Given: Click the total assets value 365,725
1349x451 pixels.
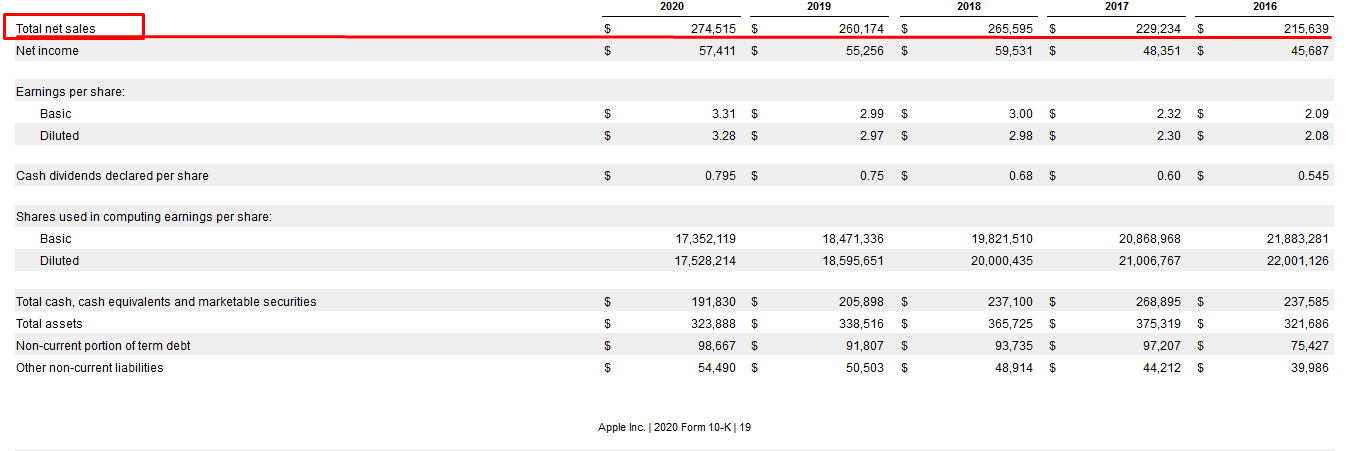Looking at the screenshot, I should click(1010, 324).
